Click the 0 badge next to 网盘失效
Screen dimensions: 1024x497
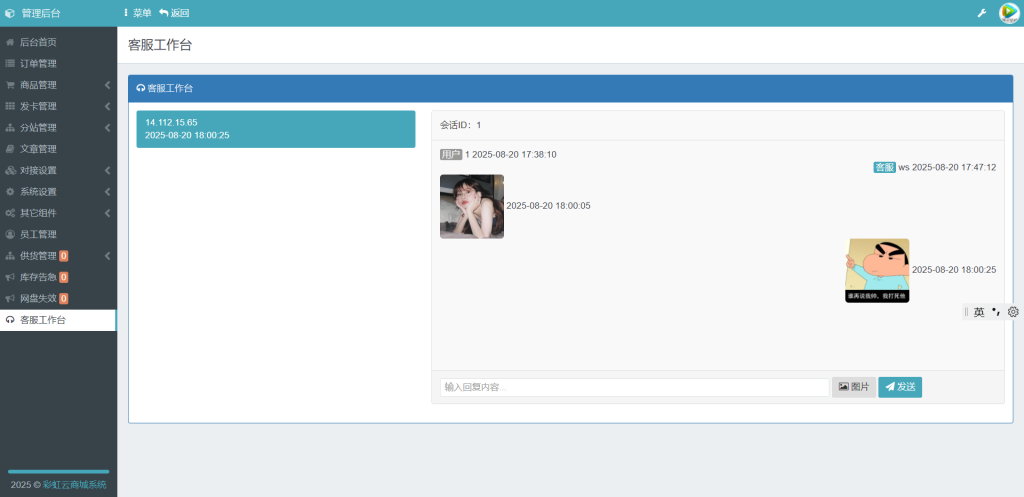(x=63, y=298)
